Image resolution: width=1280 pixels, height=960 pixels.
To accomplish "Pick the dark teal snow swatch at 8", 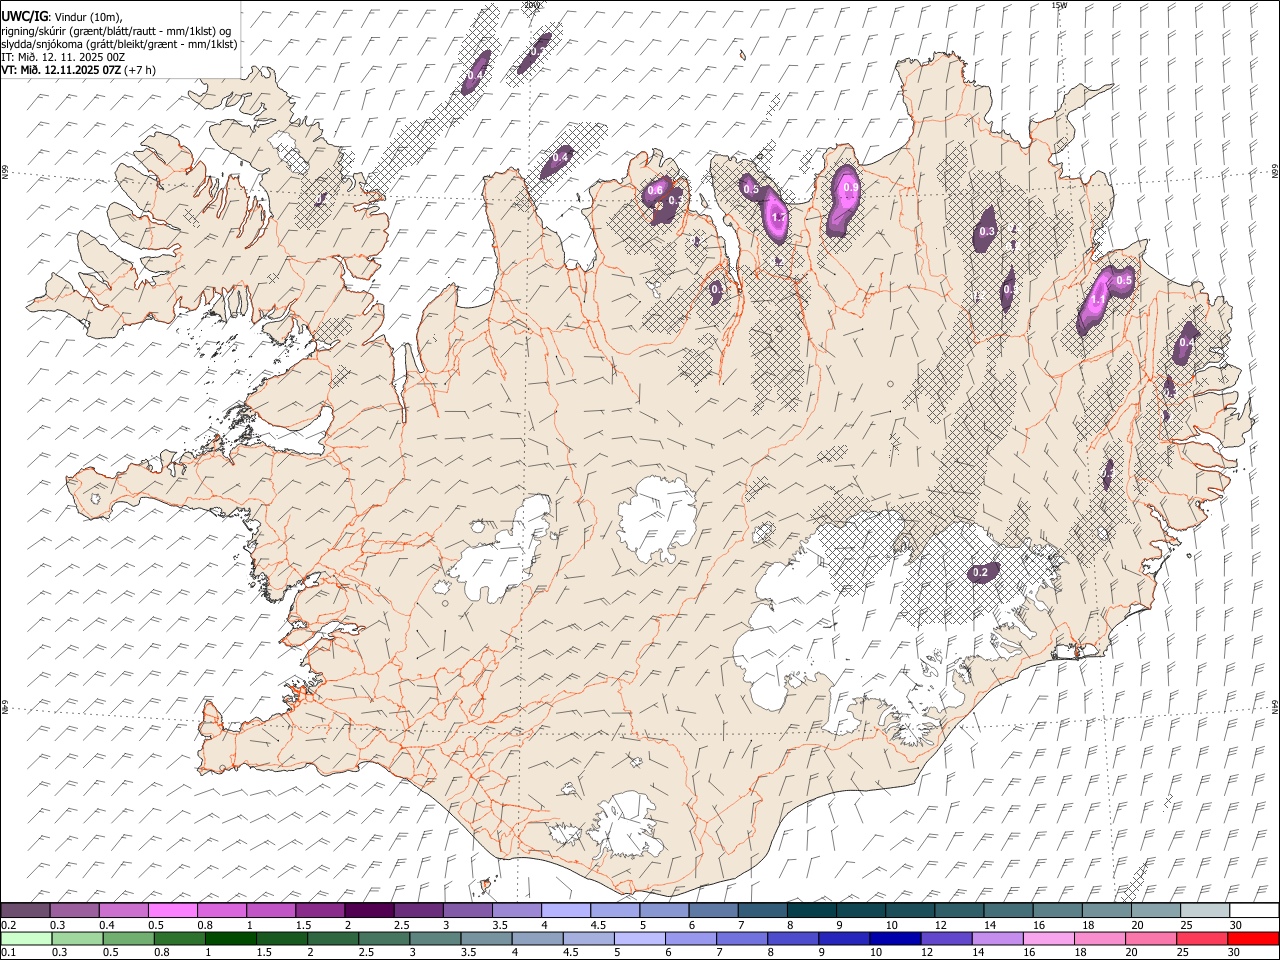I will 811,910.
